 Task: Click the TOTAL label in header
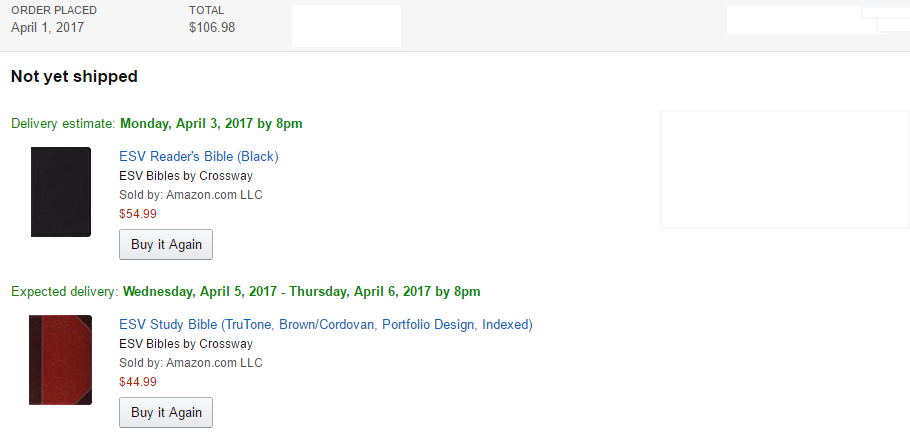(x=206, y=10)
